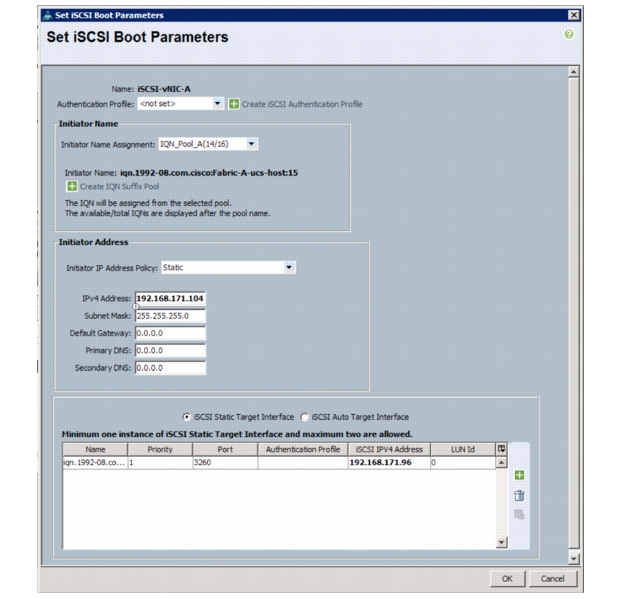Click the green plus icon beside Create iSCSI Authentication Profile

(233, 104)
